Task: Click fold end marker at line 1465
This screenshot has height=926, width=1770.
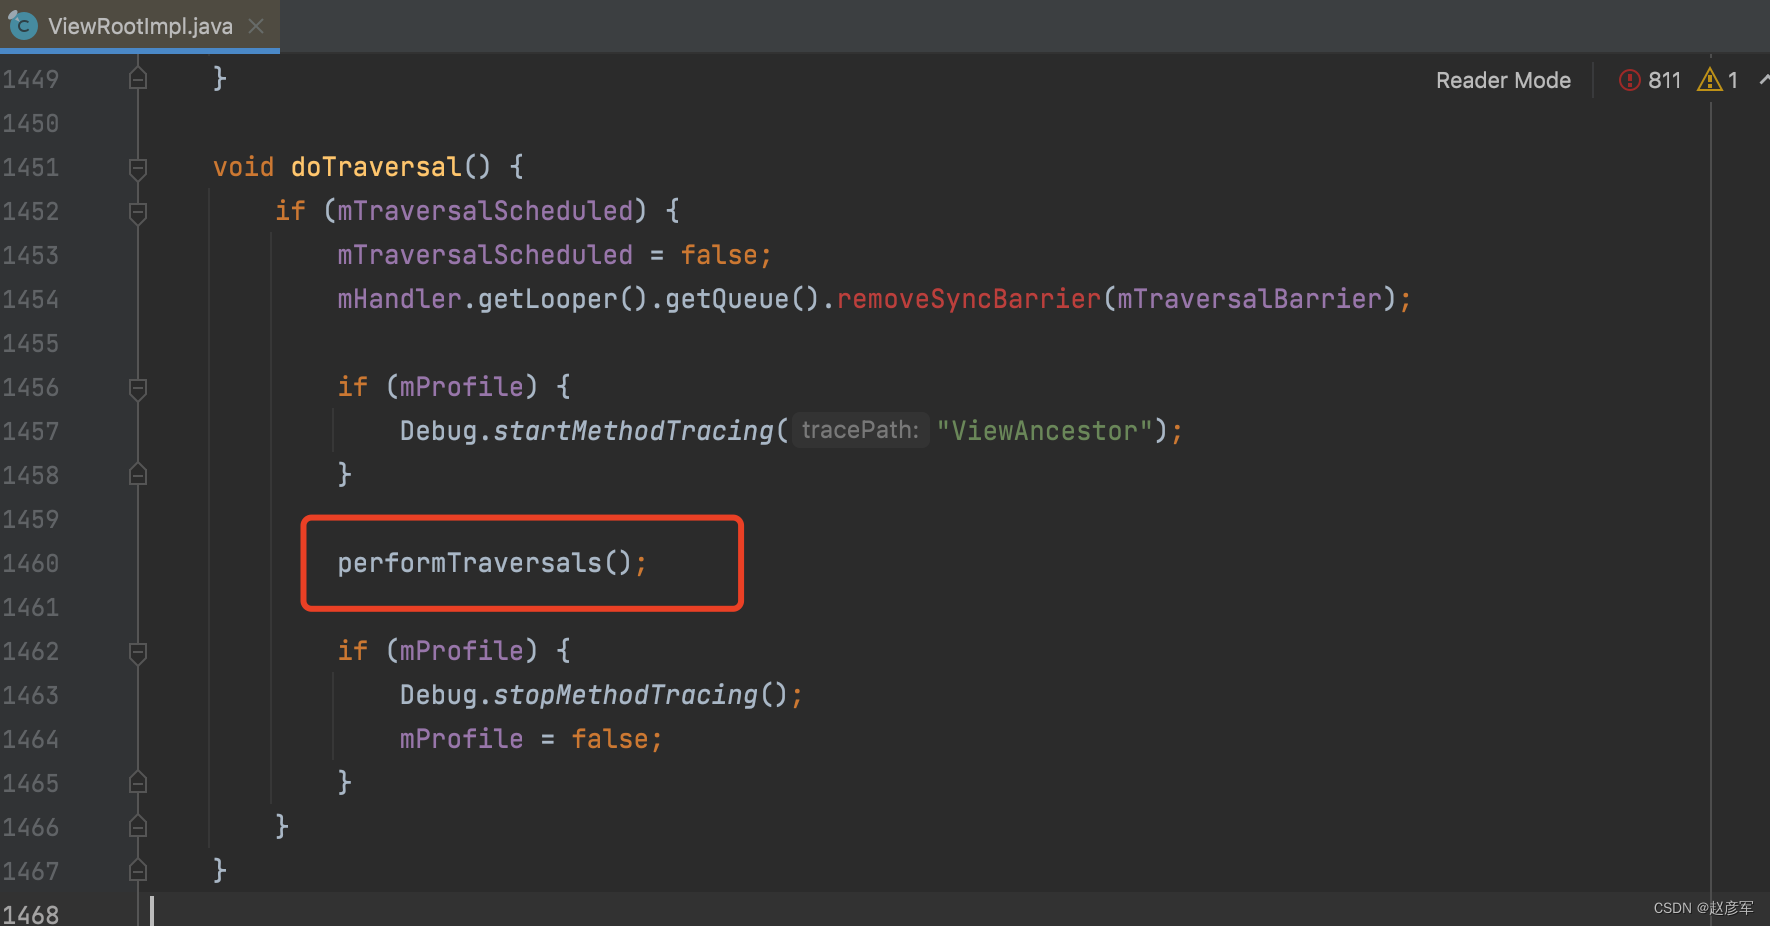Action: [x=138, y=782]
